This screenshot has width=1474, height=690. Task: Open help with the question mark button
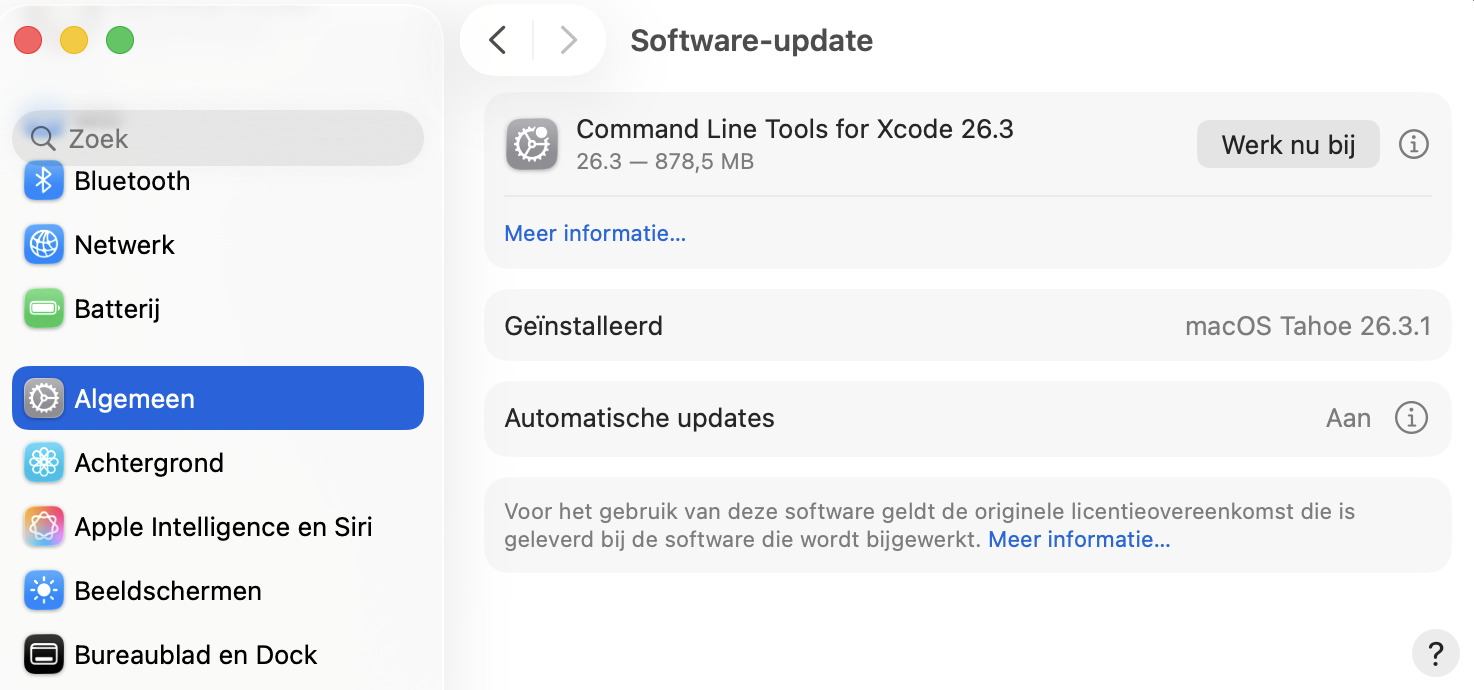(1436, 654)
